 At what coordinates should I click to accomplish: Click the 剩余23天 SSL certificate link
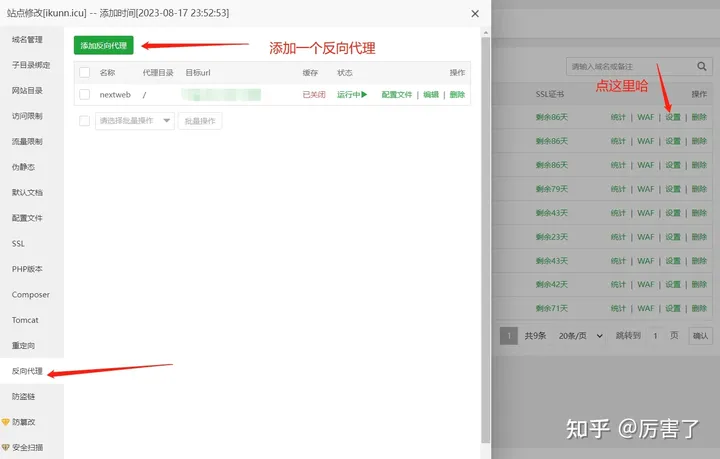552,237
